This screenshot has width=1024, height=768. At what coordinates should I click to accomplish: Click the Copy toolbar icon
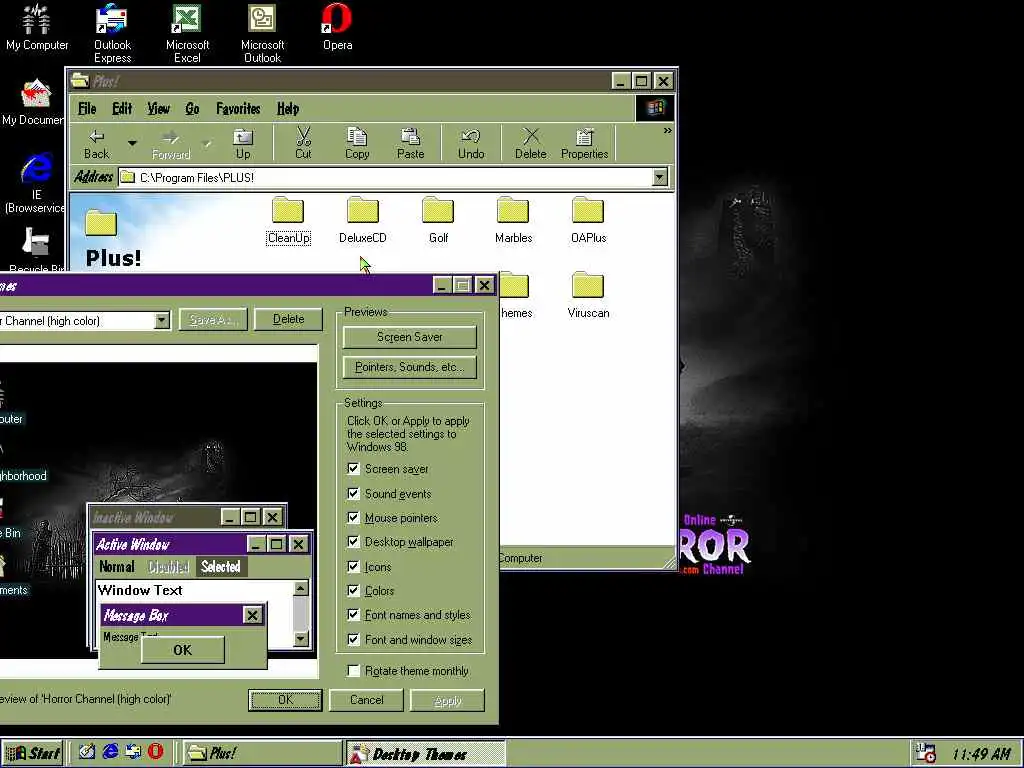coord(357,144)
